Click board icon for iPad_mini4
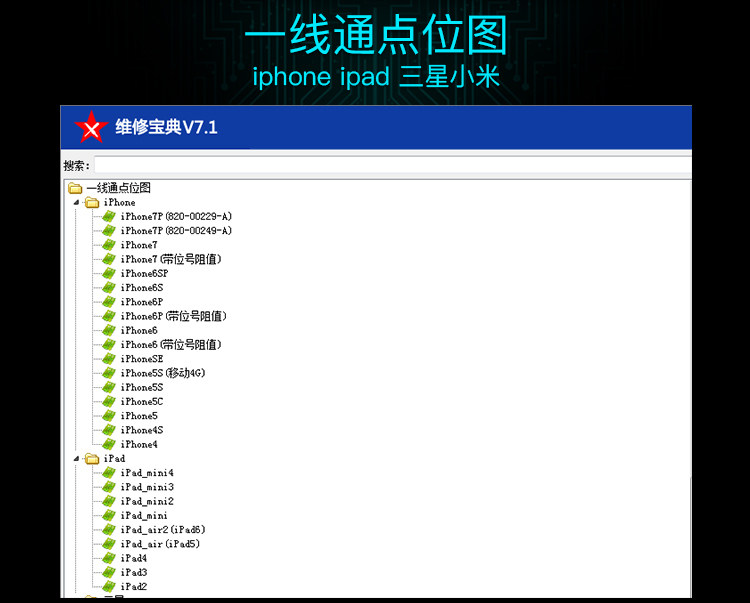Screen dimensions: 750x603 [x=109, y=473]
